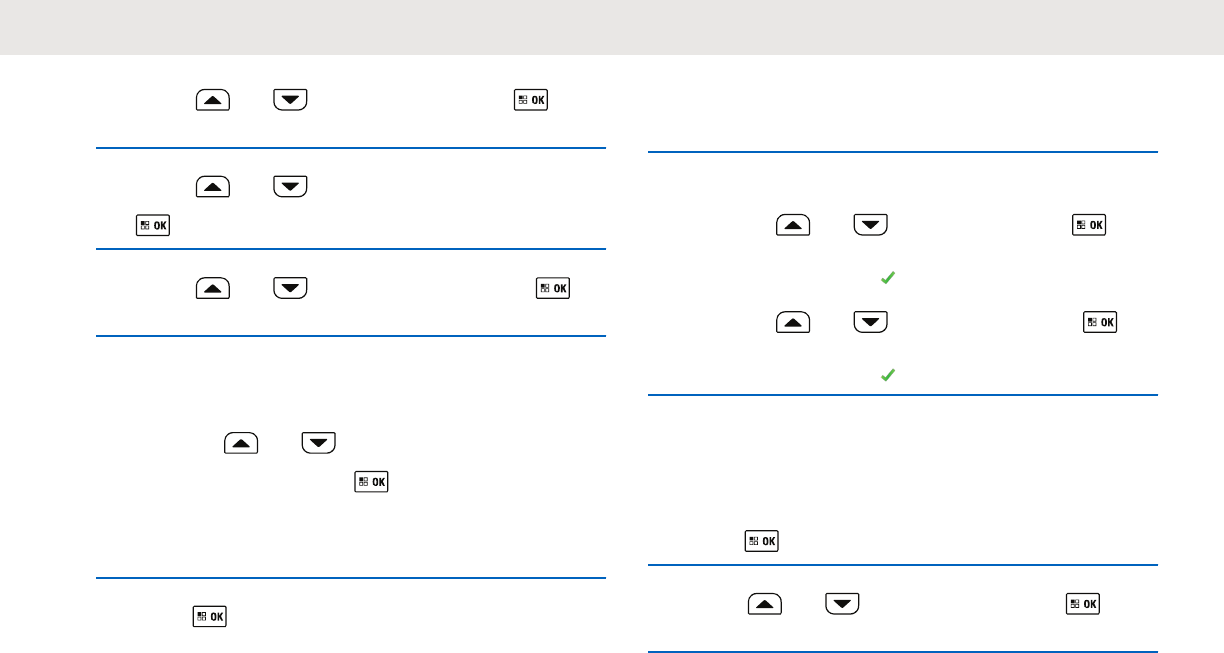Click the OK icon under the left column's fourth arrows

click(x=371, y=482)
